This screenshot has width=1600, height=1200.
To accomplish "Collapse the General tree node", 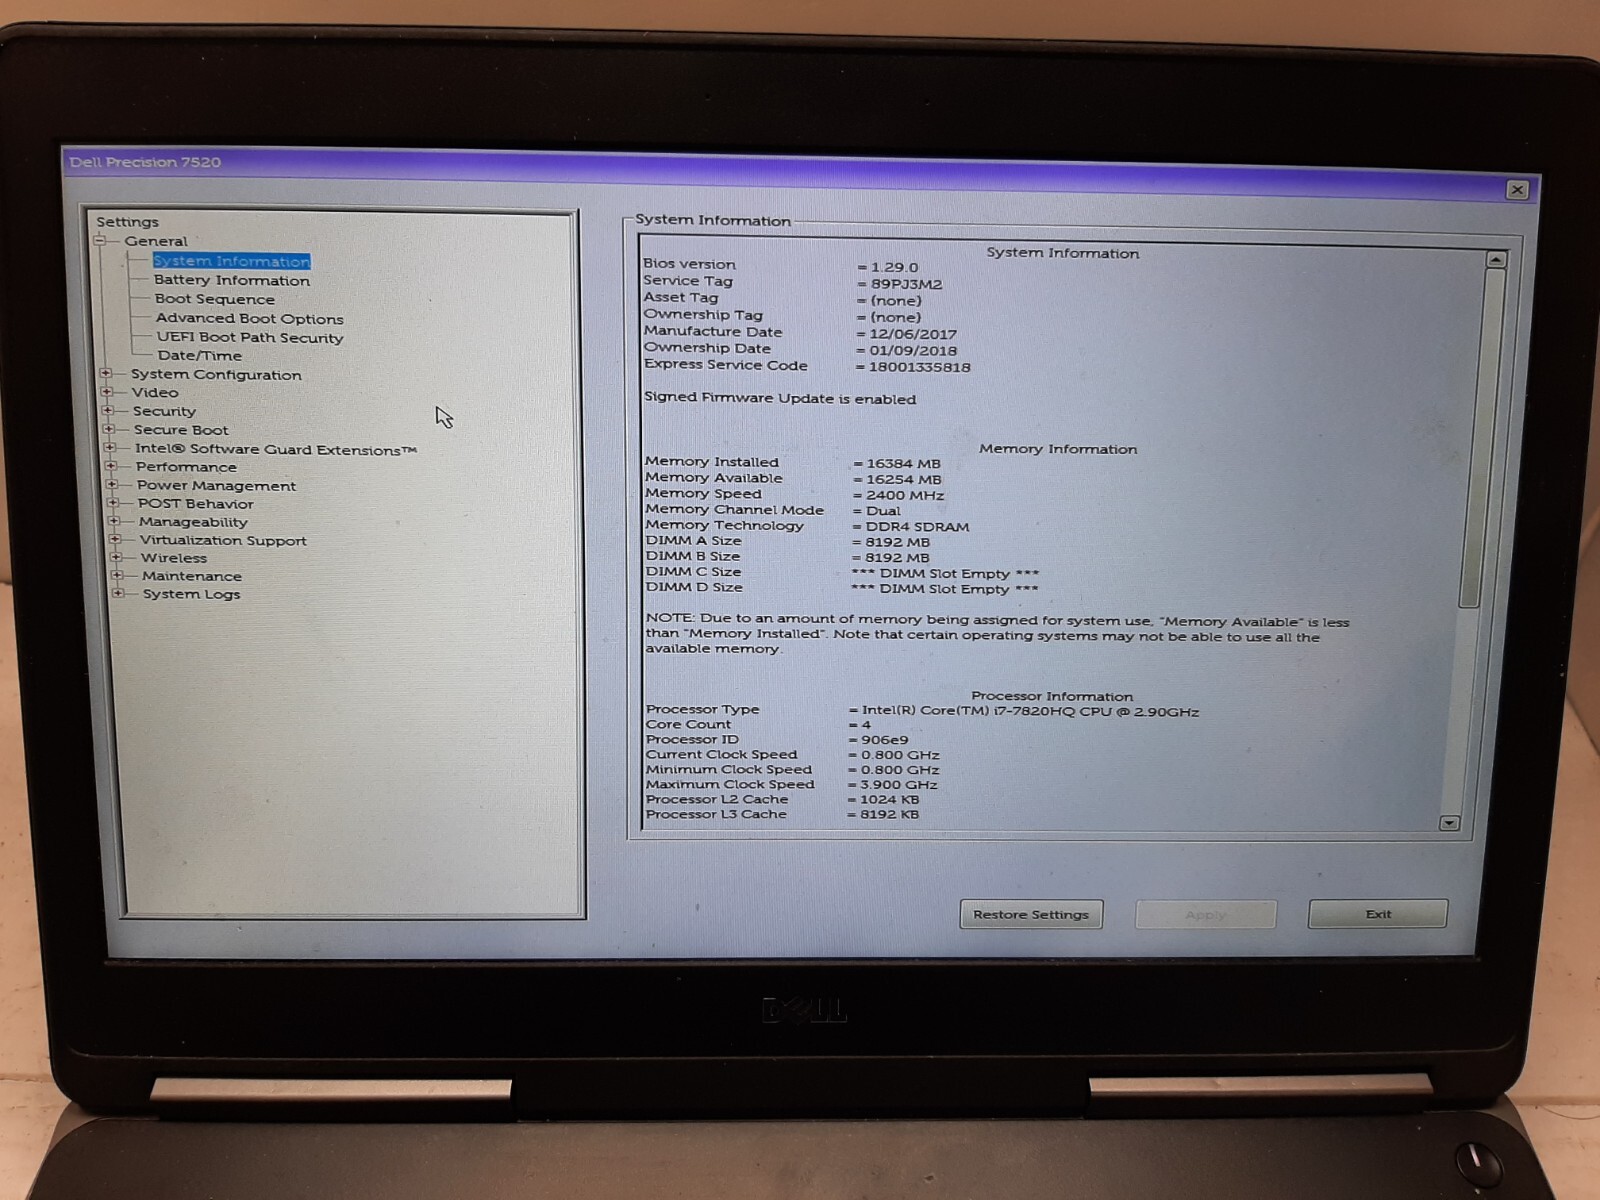I will click(100, 240).
